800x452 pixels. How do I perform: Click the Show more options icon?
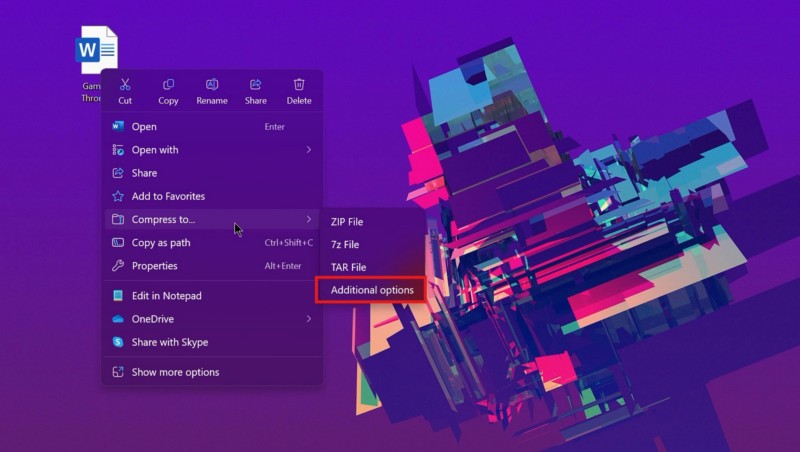118,372
